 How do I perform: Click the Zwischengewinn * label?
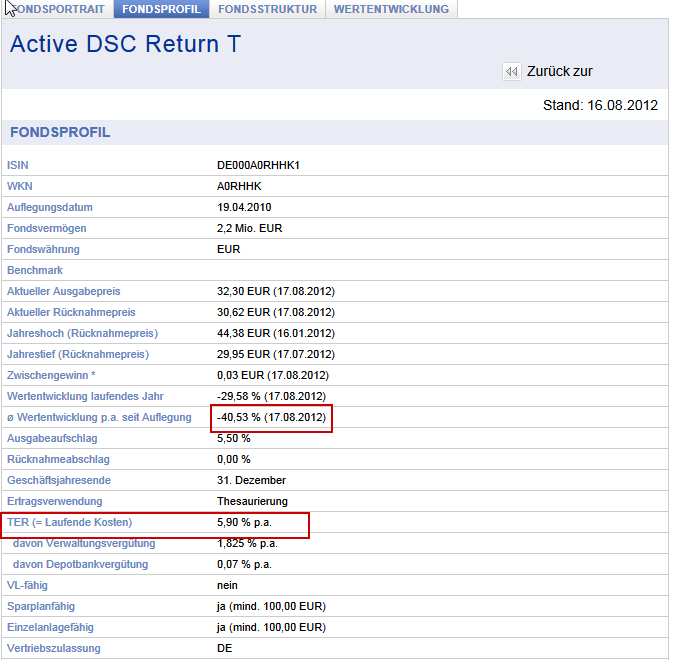pos(51,375)
